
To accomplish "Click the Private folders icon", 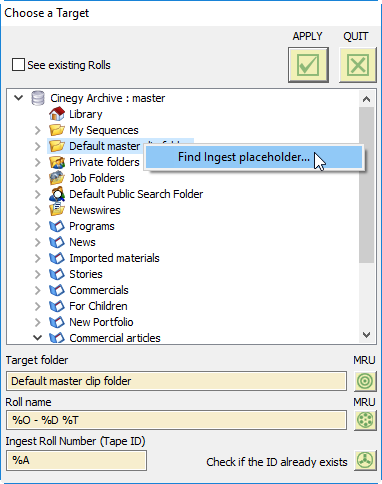I will (57, 162).
